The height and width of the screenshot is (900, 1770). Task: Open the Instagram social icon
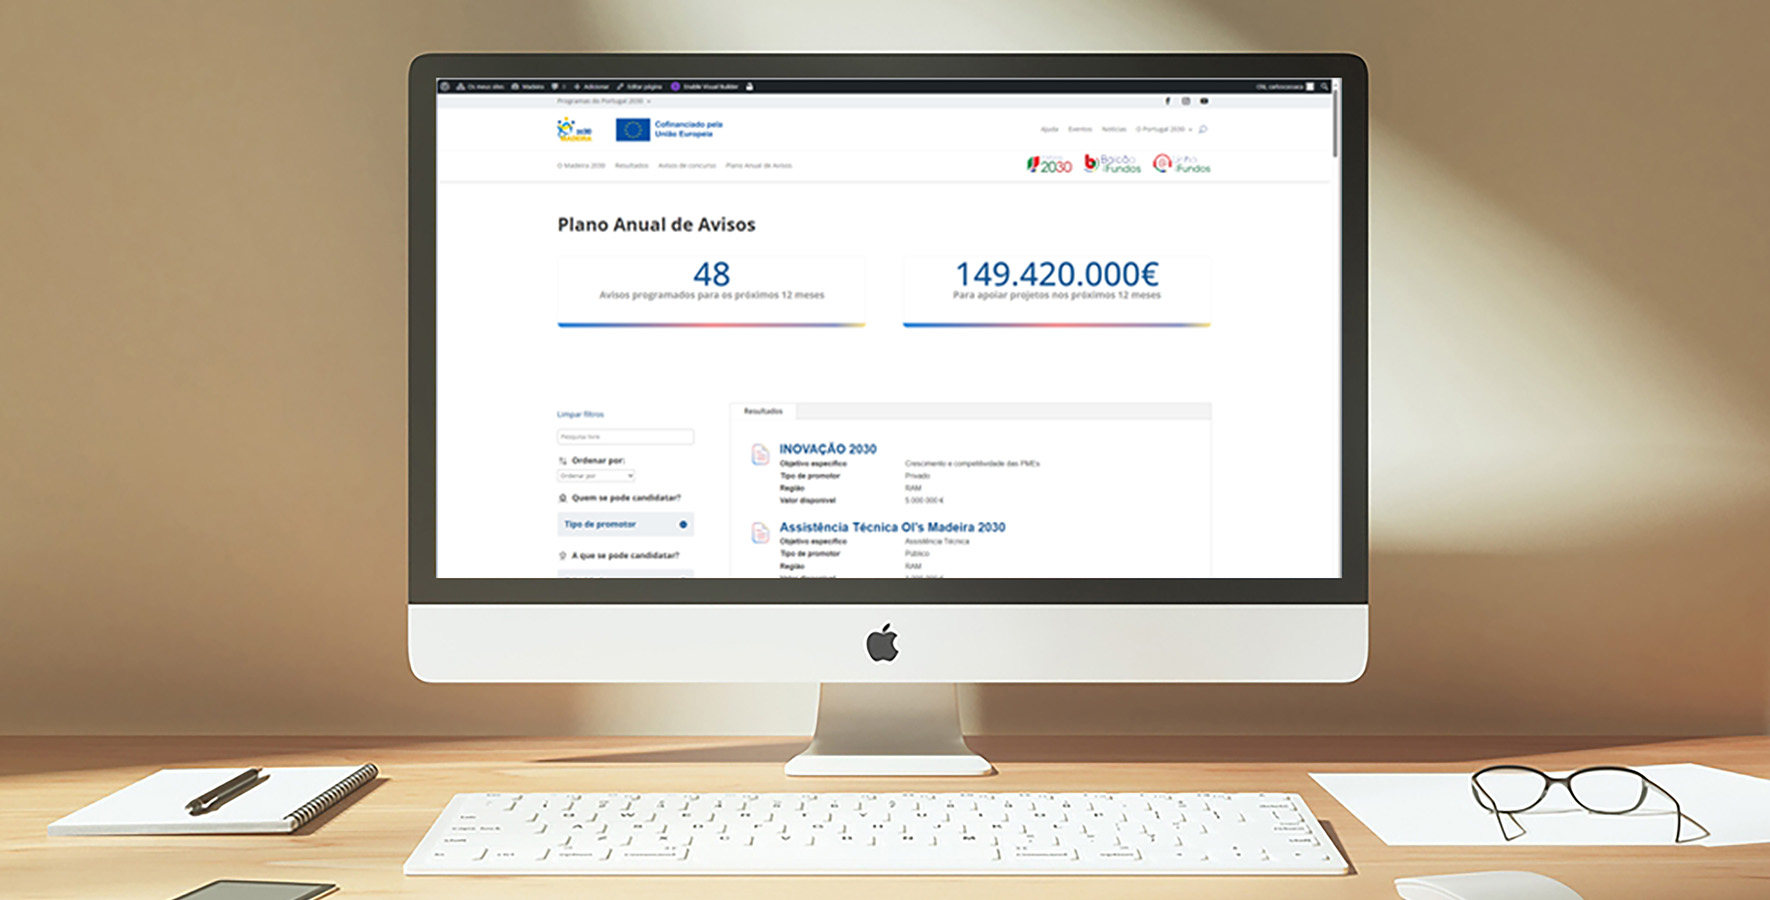(x=1186, y=101)
